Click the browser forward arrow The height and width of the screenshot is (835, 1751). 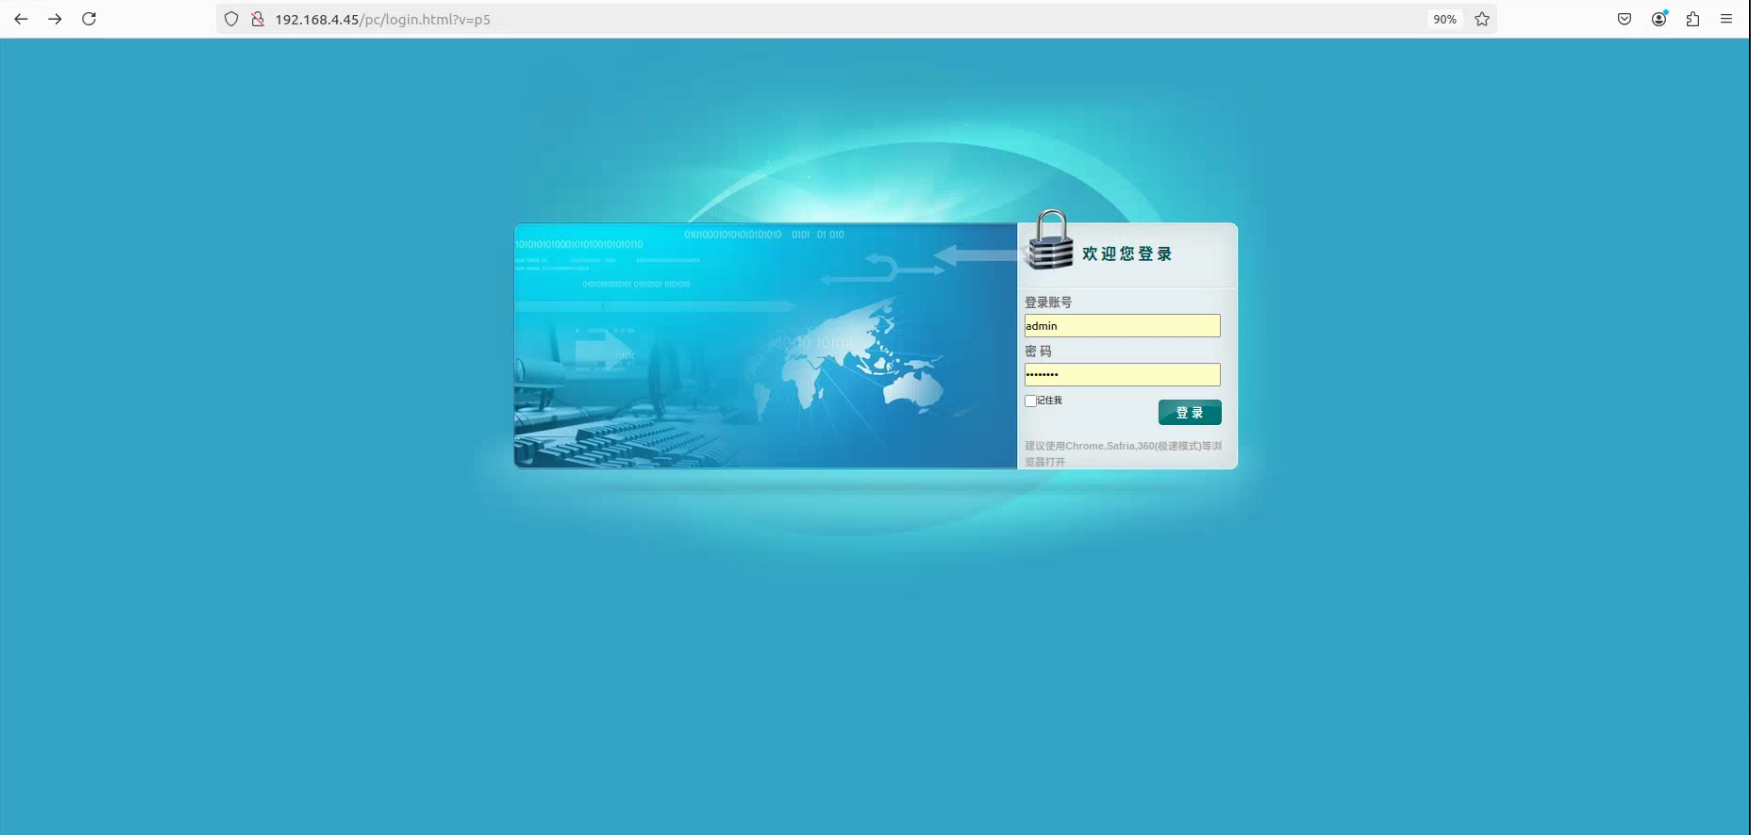pos(55,19)
